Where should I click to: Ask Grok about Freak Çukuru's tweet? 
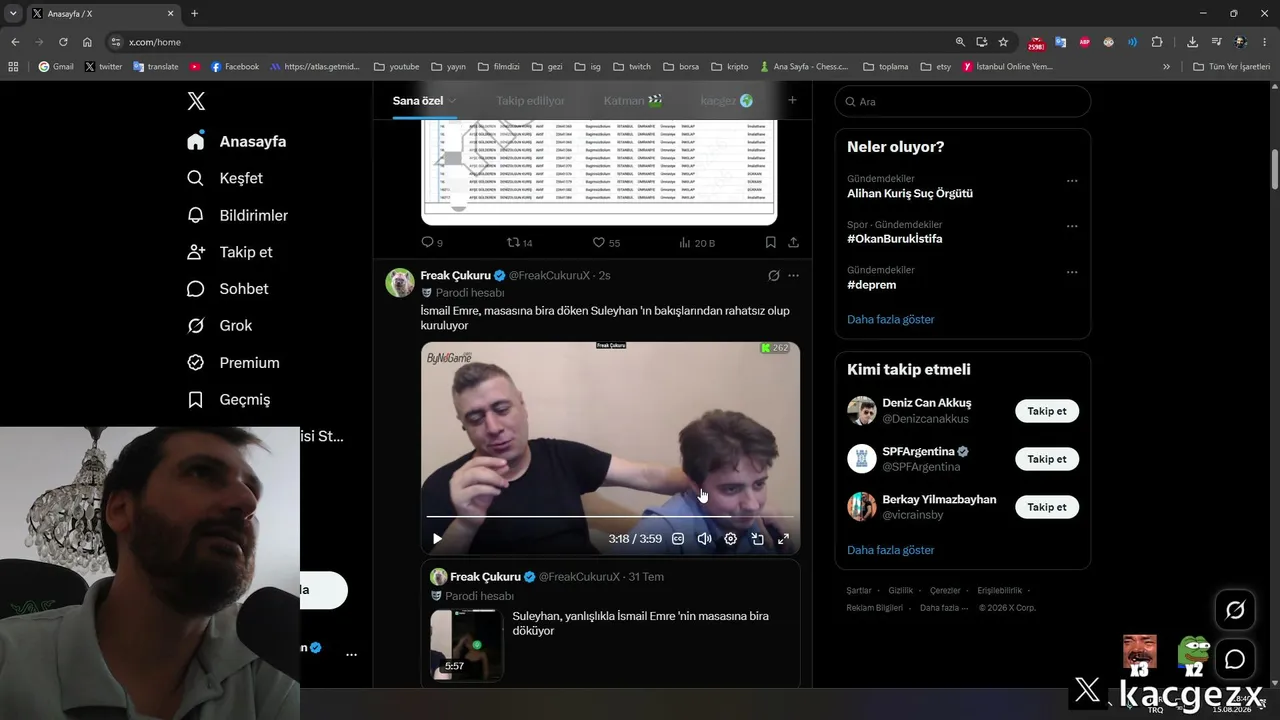click(x=773, y=275)
